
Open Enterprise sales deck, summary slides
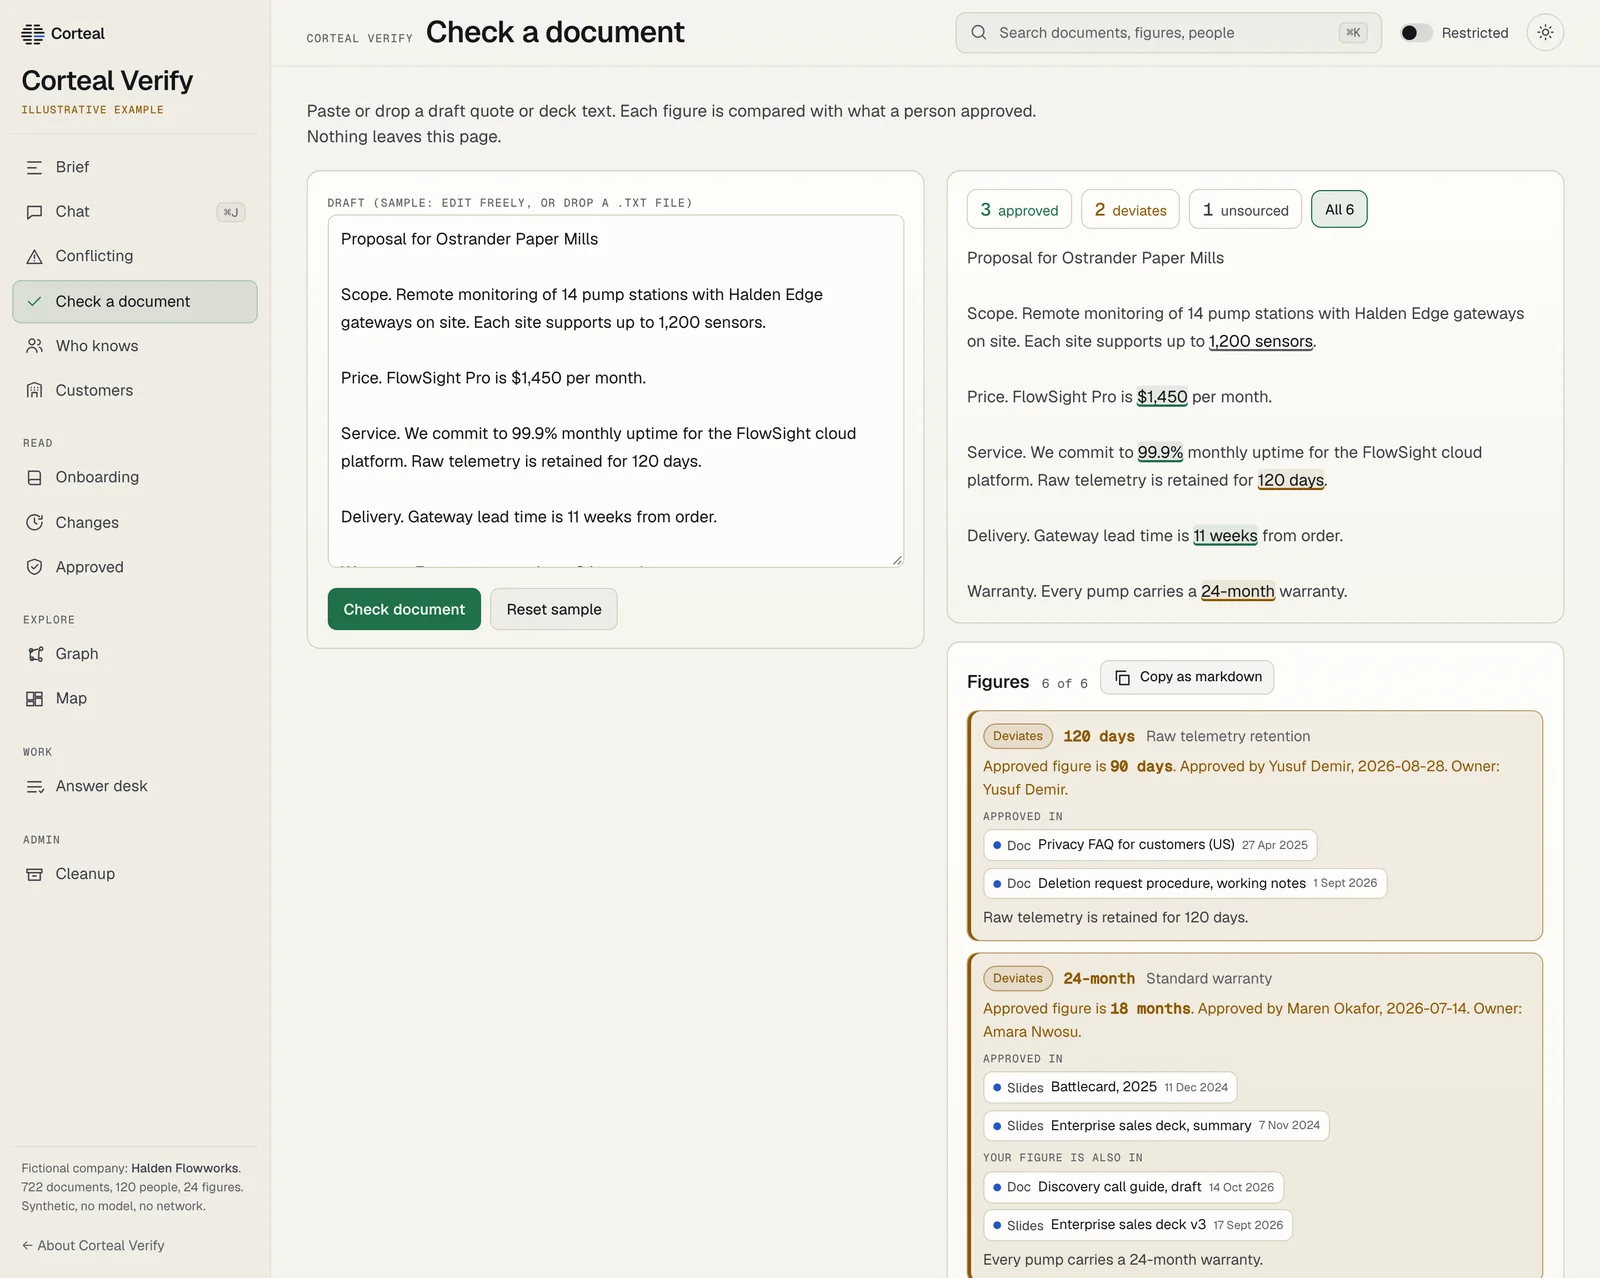click(1156, 1126)
